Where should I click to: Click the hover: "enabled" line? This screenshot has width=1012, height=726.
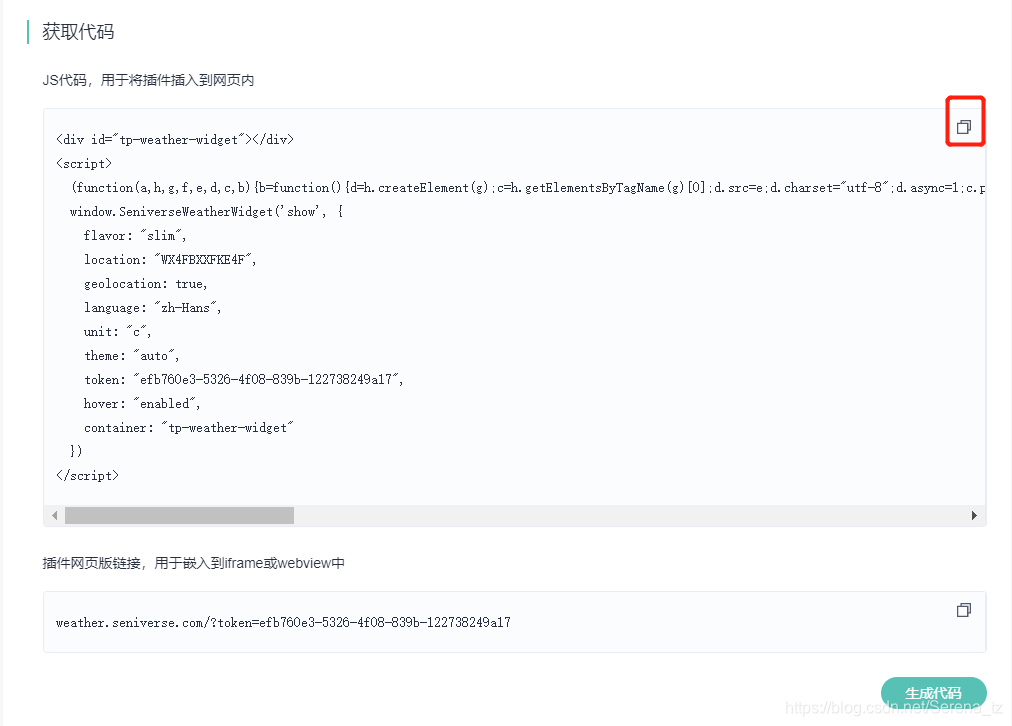142,403
